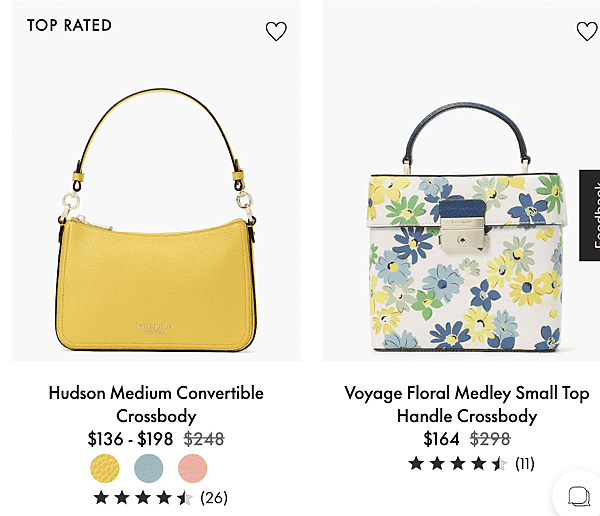This screenshot has width=600, height=516.
Task: View the 11 reviews count for Voyage
Action: pyautogui.click(x=525, y=464)
